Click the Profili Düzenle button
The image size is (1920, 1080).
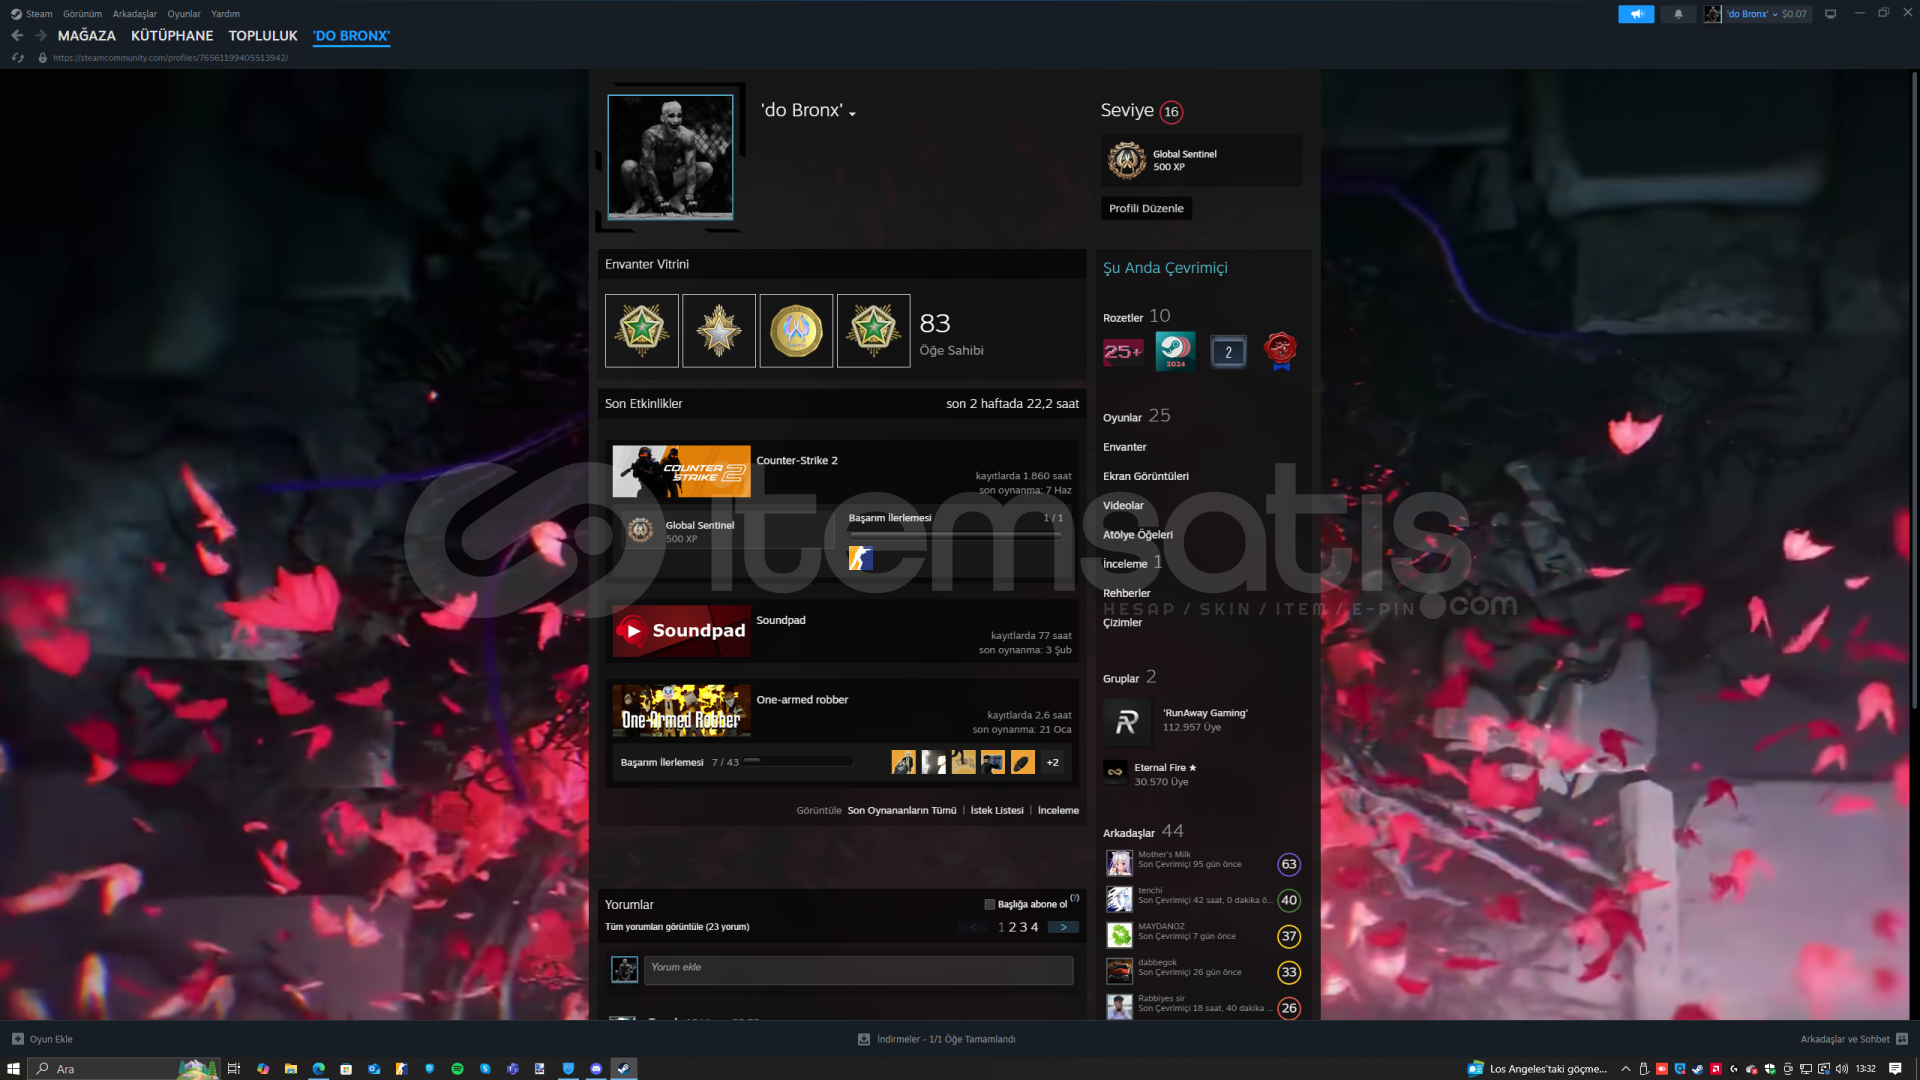click(1146, 208)
